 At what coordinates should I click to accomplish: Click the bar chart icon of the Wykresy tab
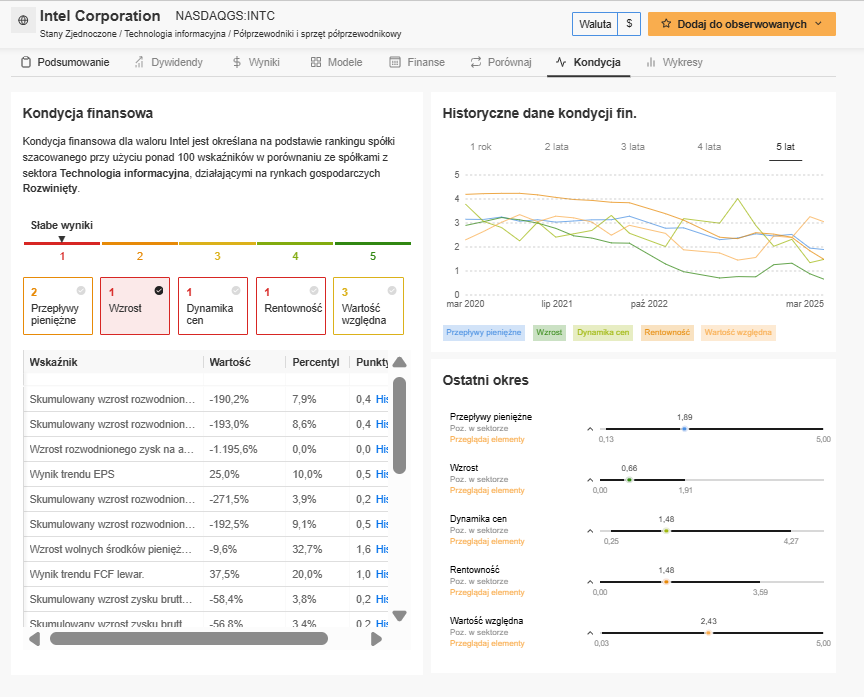651,62
